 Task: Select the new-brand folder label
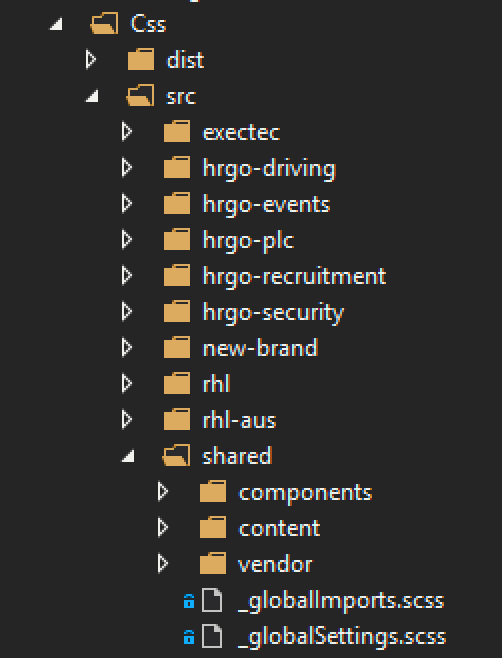pos(260,348)
